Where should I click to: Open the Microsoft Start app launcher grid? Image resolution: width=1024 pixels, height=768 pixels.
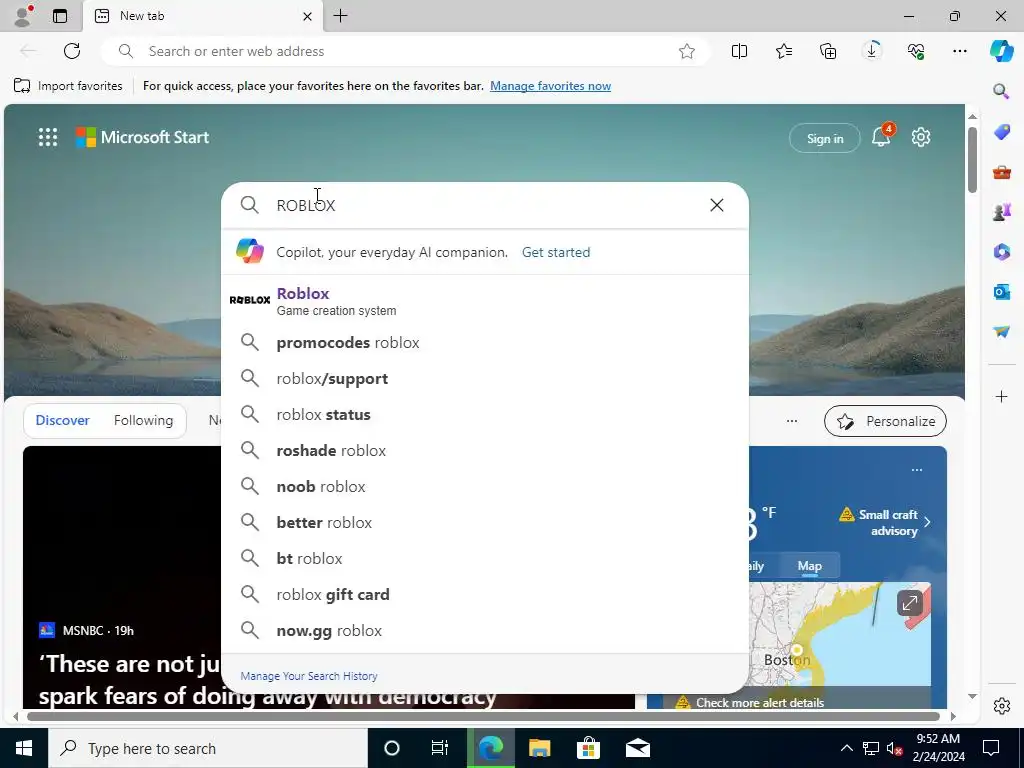(48, 137)
